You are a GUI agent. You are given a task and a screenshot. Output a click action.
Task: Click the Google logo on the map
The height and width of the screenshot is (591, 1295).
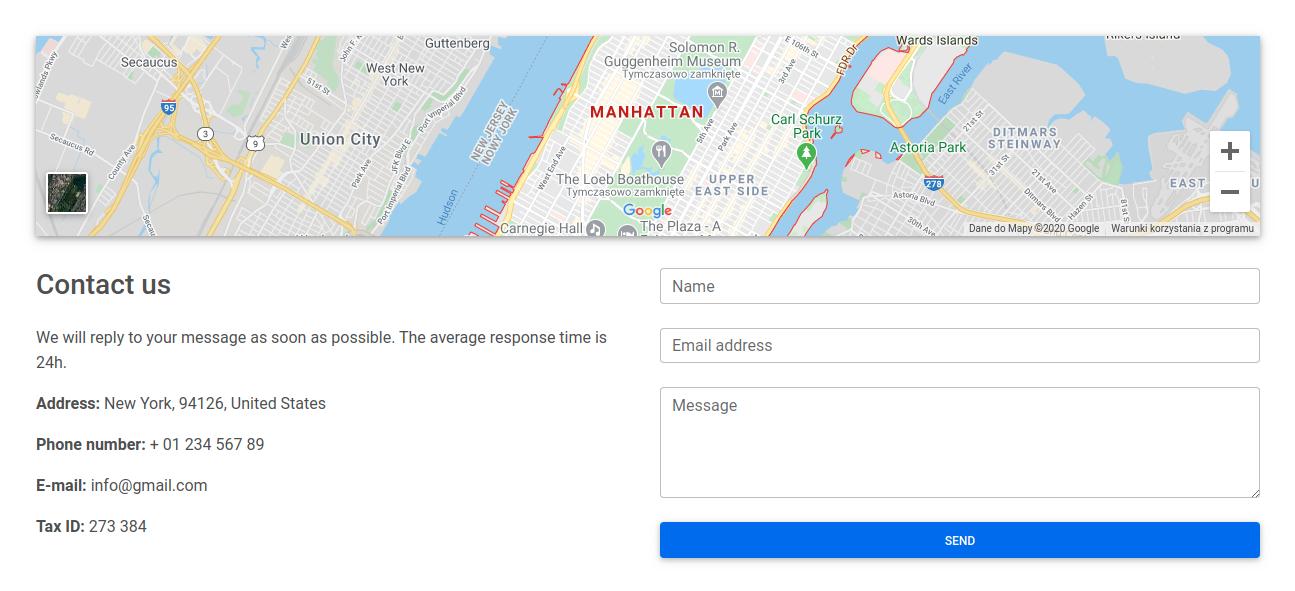click(647, 210)
